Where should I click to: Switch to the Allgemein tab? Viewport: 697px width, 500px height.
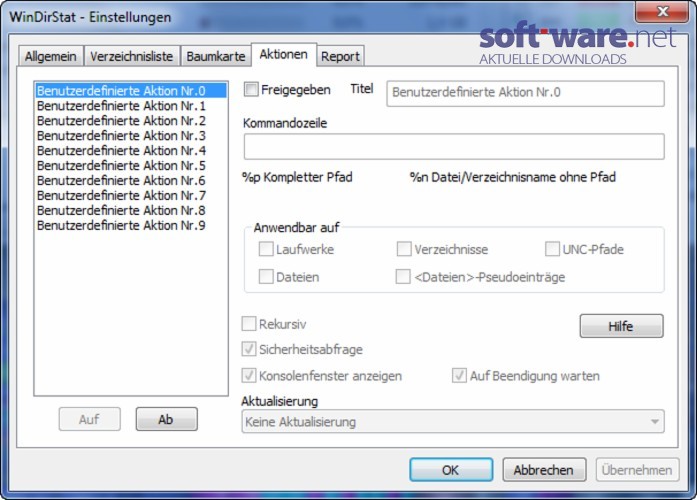[x=51, y=56]
